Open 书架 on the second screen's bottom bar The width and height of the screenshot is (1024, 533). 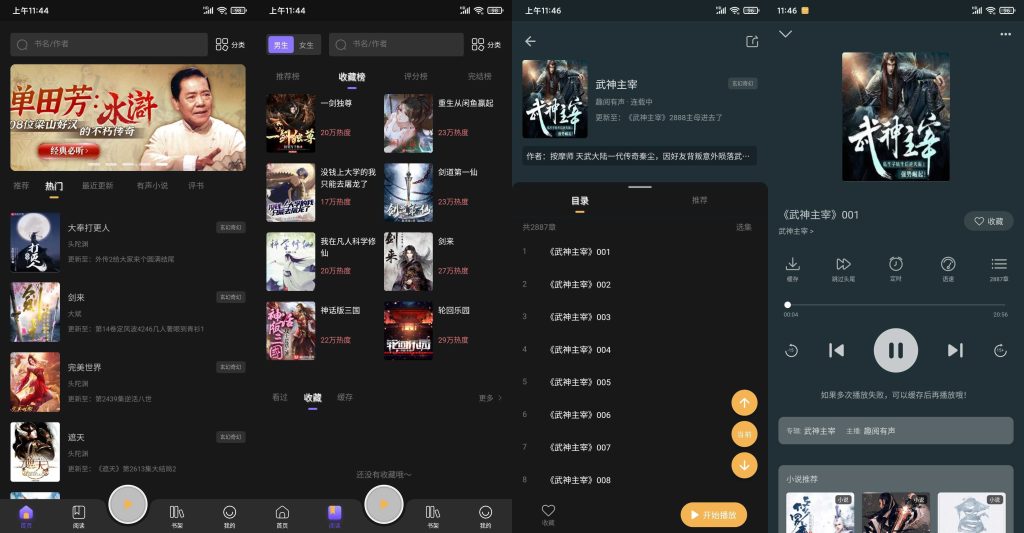[x=433, y=515]
